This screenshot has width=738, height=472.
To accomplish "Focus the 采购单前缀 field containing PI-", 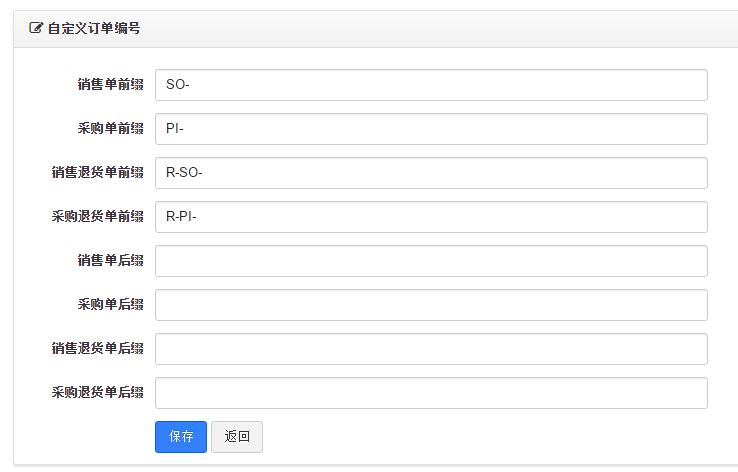I will pos(431,129).
